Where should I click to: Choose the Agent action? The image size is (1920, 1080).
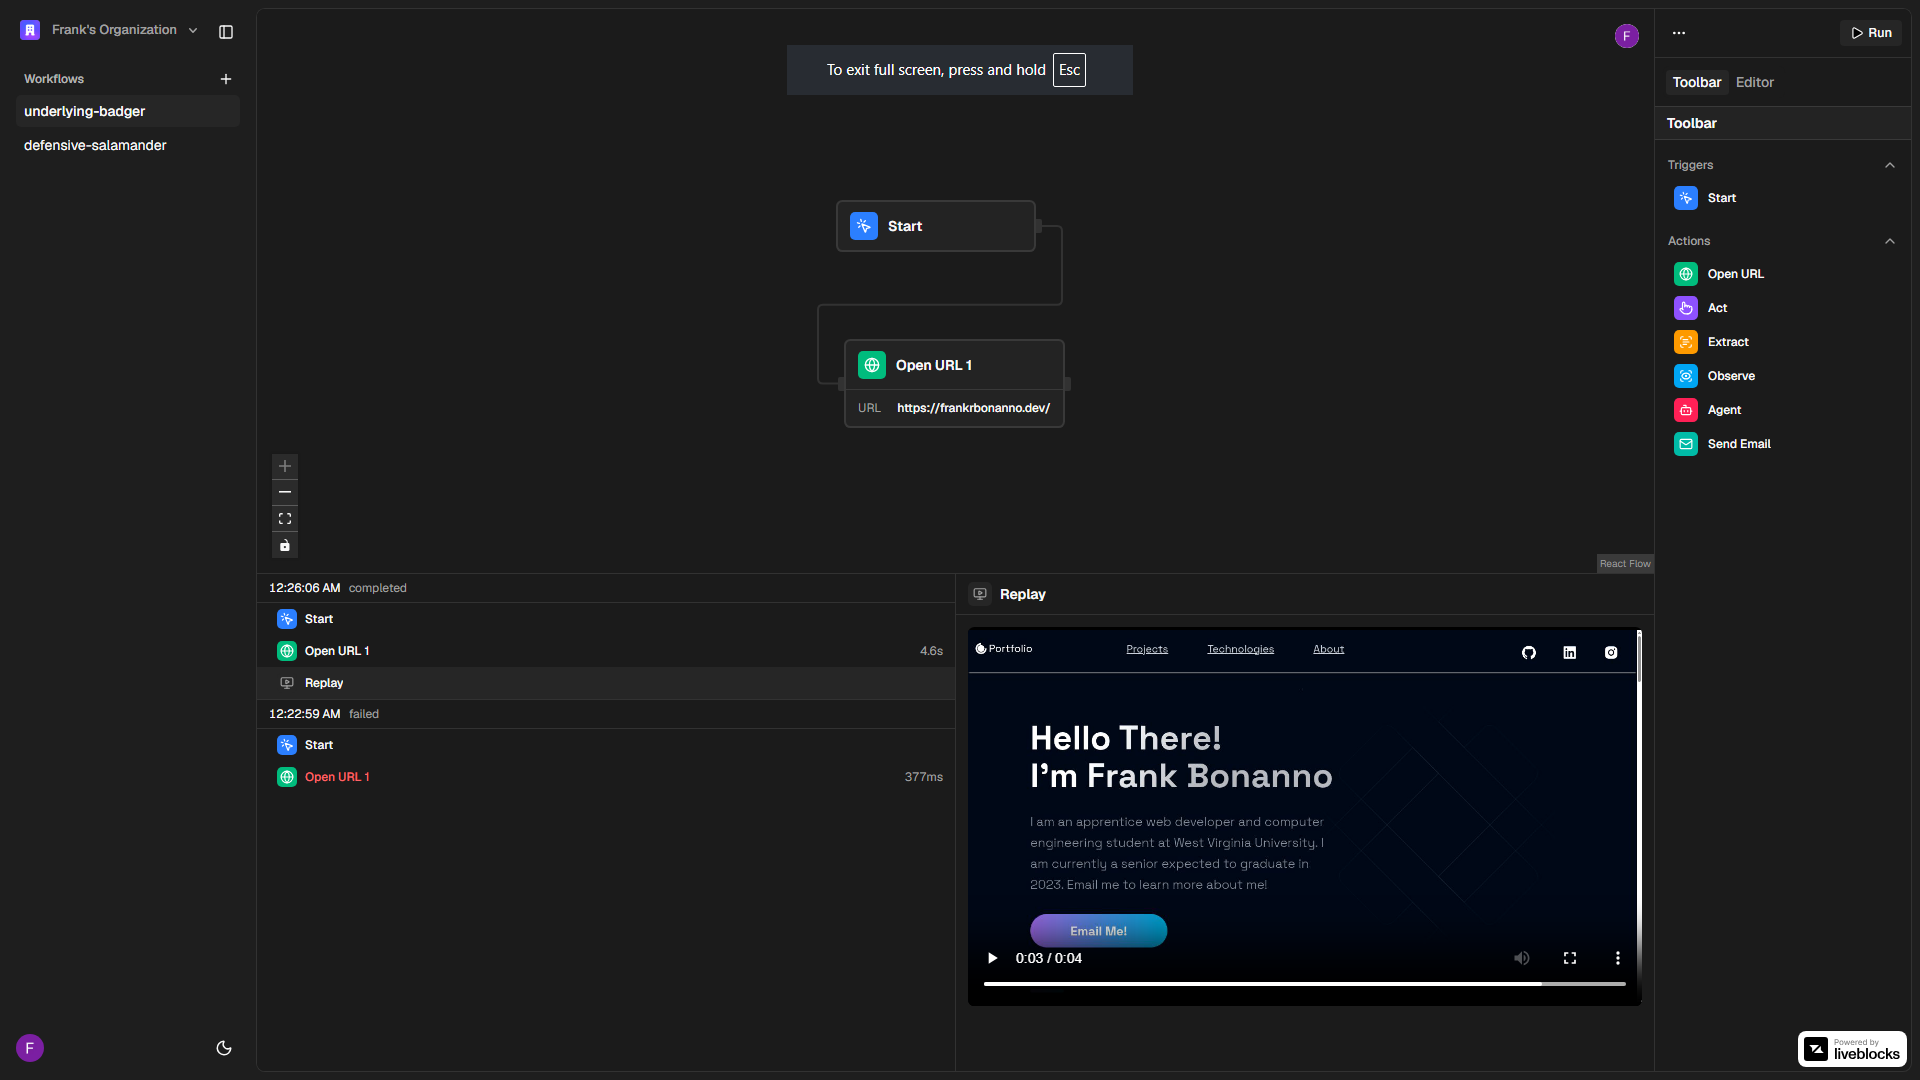(x=1782, y=410)
